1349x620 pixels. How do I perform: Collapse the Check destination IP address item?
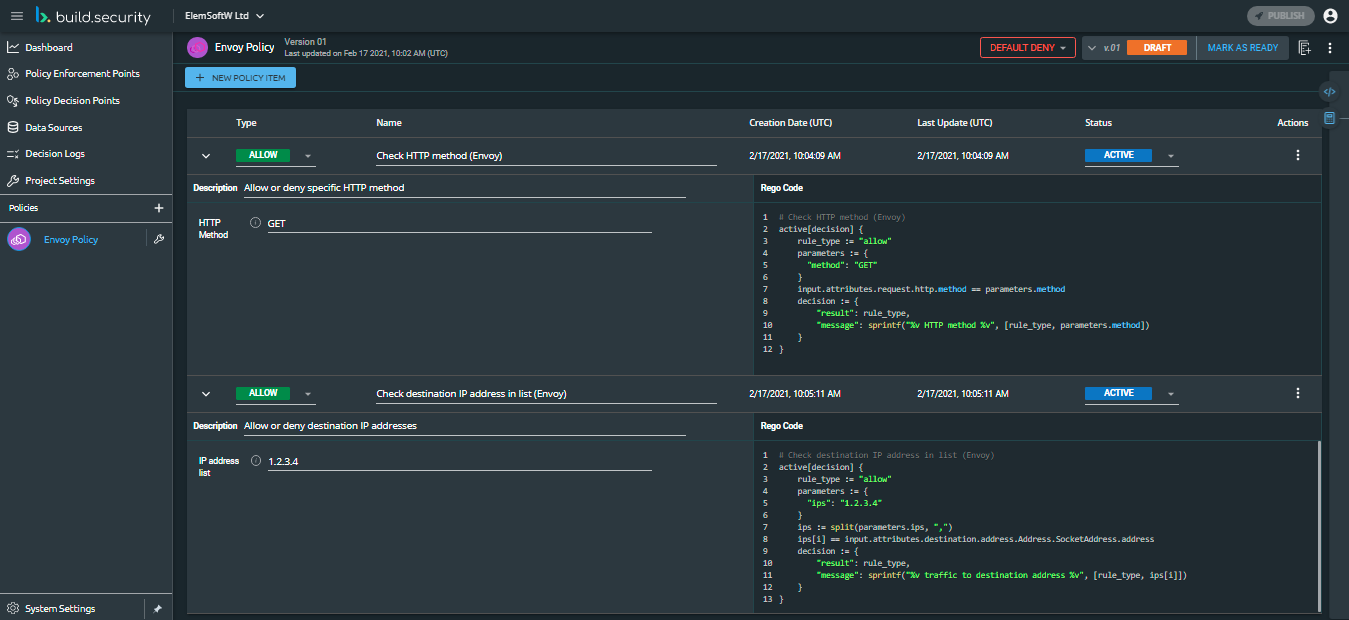tap(207, 394)
